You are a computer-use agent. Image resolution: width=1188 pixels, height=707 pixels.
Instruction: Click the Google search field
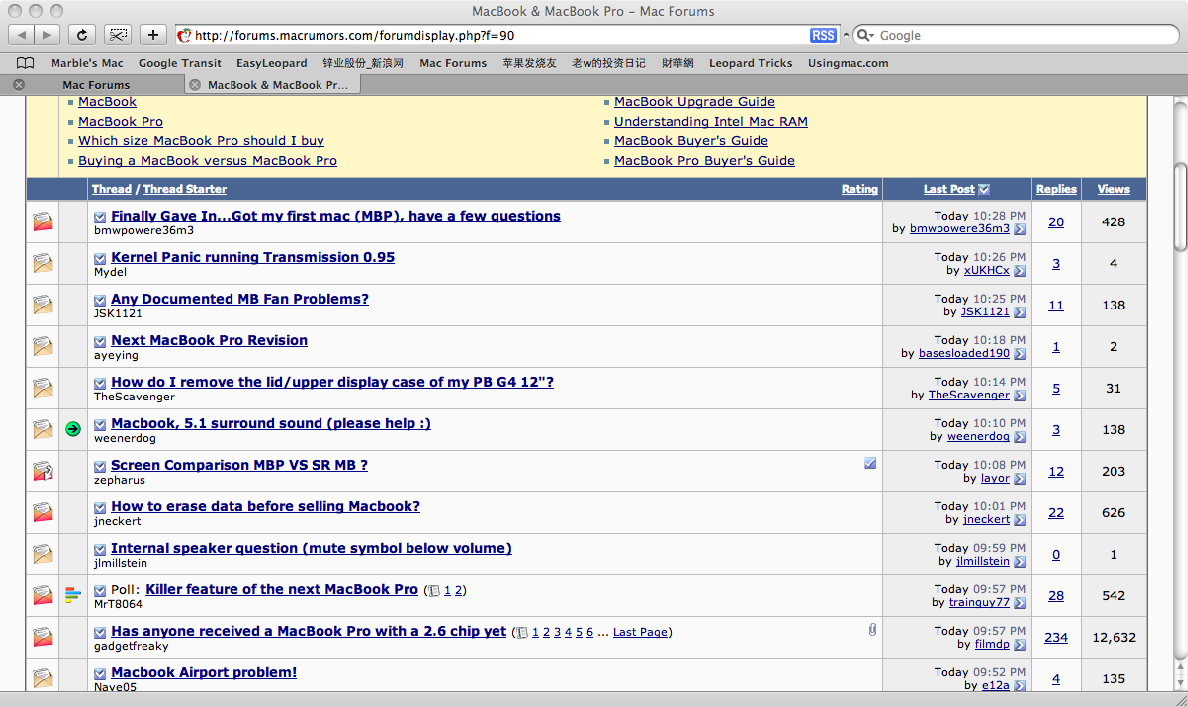pyautogui.click(x=1015, y=36)
